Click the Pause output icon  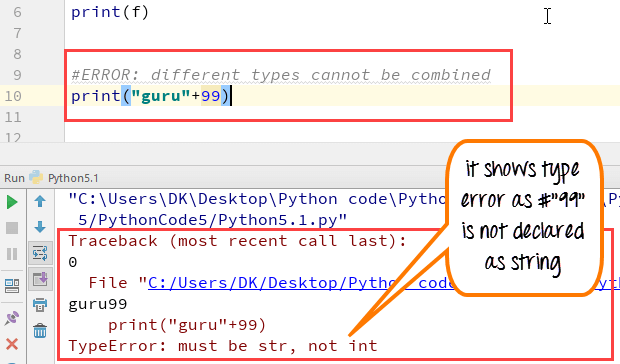pyautogui.click(x=12, y=254)
